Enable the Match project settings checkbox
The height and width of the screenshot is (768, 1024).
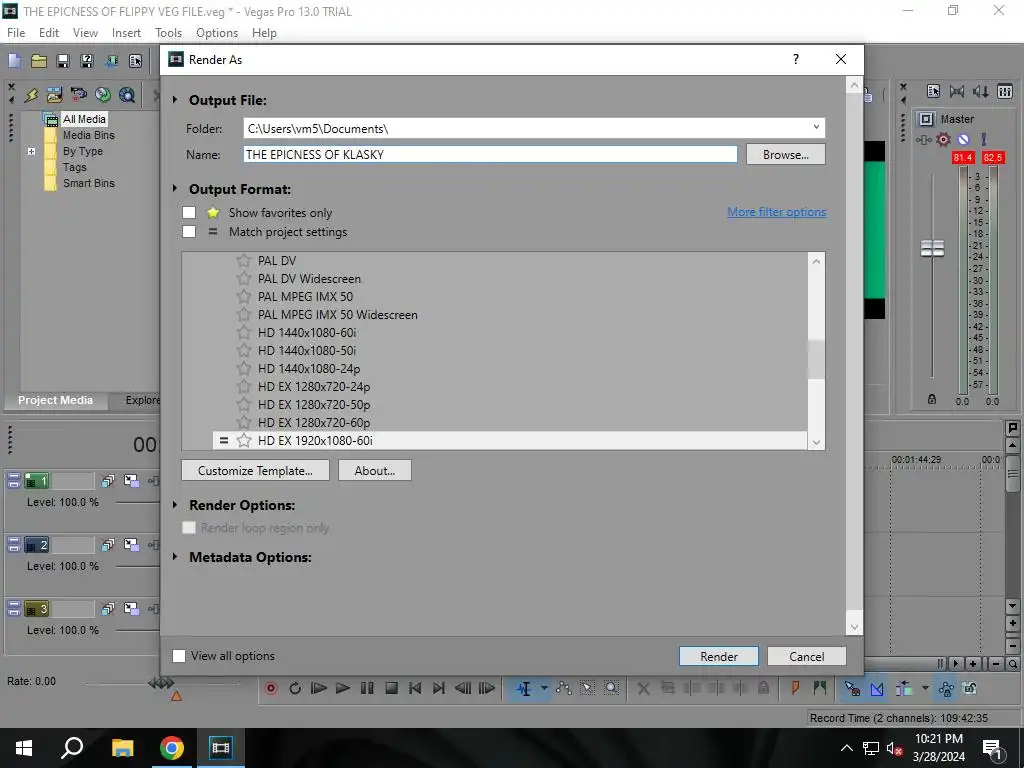tap(189, 231)
